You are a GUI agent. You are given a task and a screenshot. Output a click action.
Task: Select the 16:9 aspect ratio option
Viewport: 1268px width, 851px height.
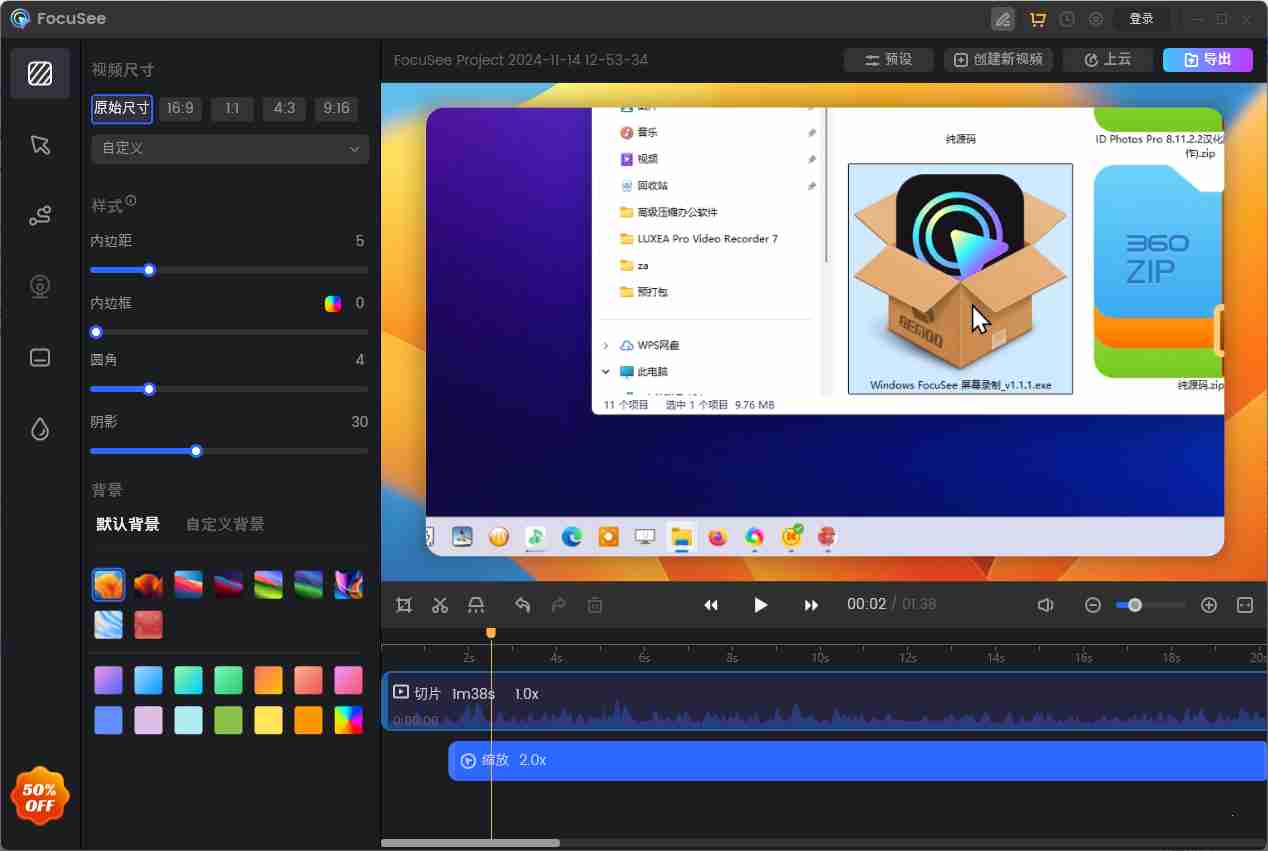180,109
